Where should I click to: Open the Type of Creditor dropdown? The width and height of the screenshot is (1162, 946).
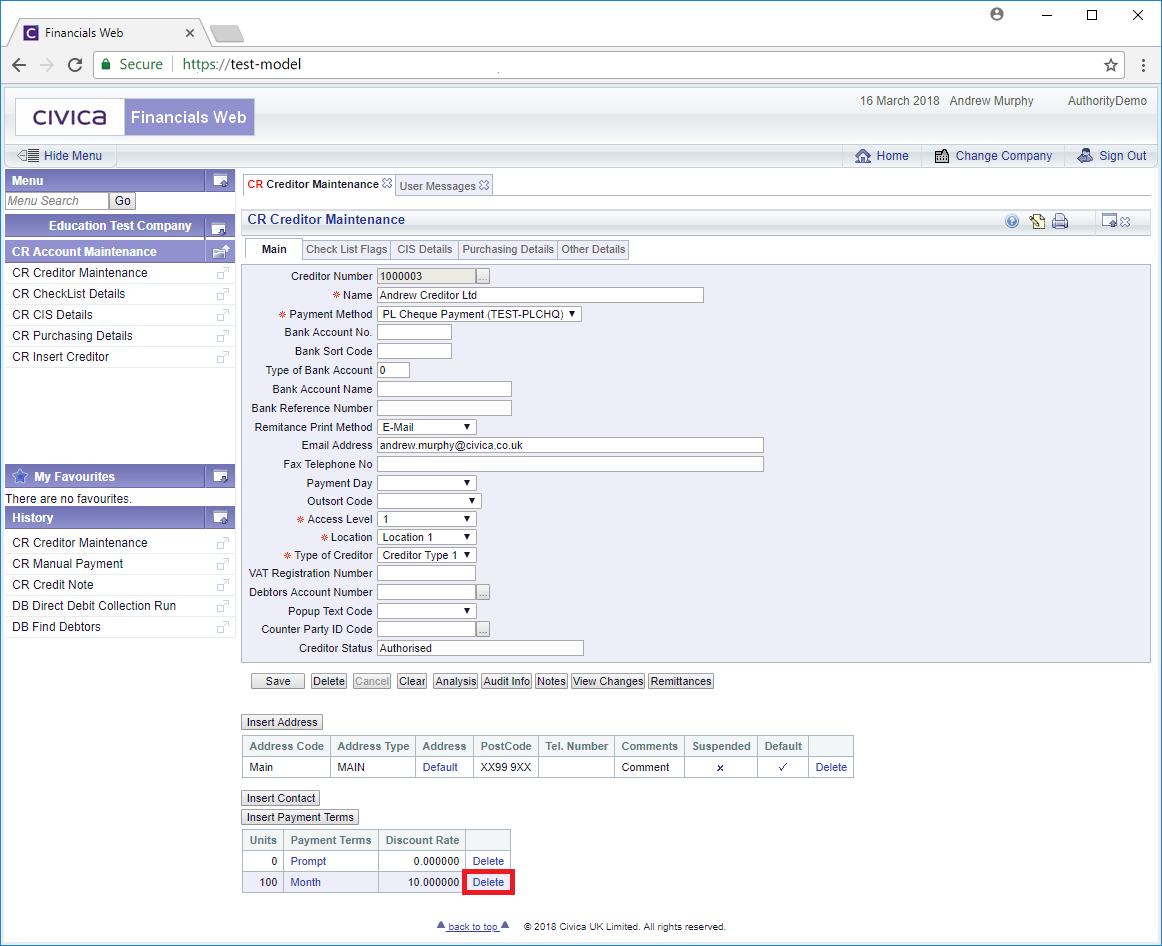pos(426,555)
